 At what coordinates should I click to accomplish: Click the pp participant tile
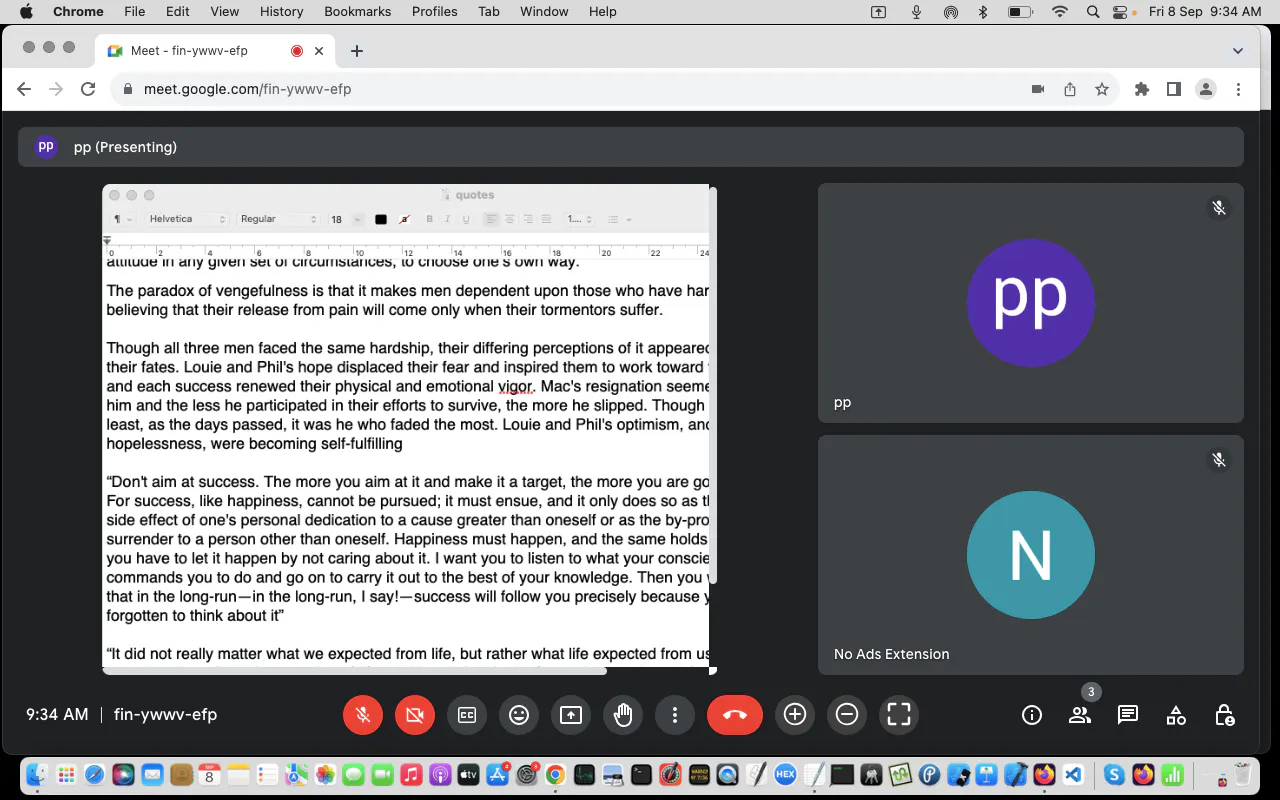tap(1031, 302)
